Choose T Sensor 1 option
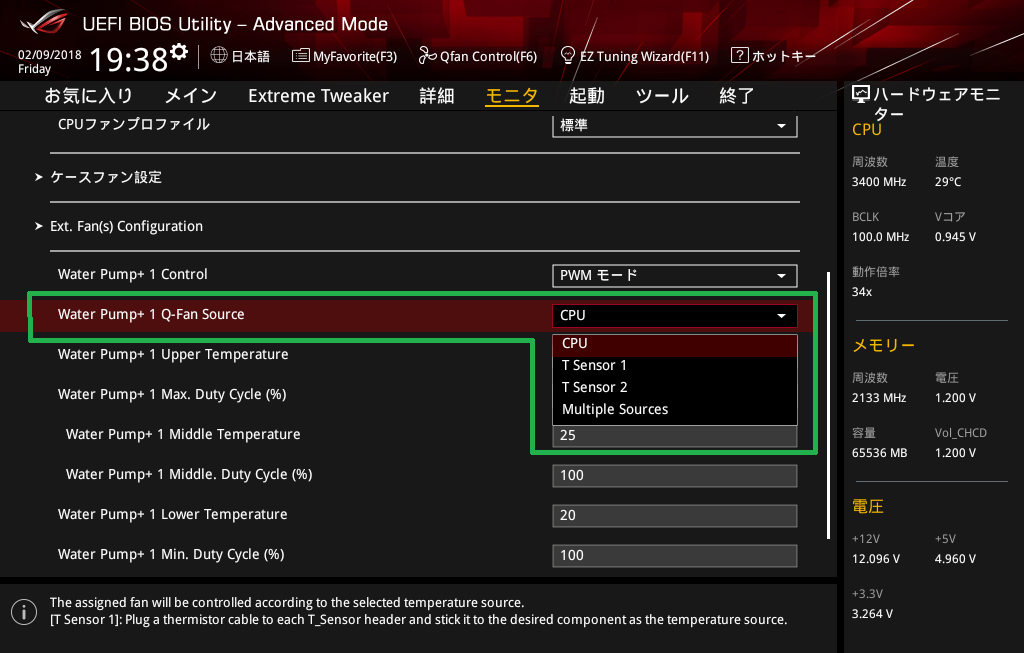Screen dimensions: 1024x653 point(675,365)
